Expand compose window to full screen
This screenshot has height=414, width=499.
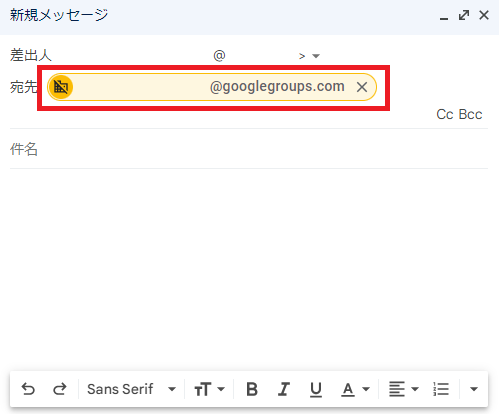coord(464,15)
